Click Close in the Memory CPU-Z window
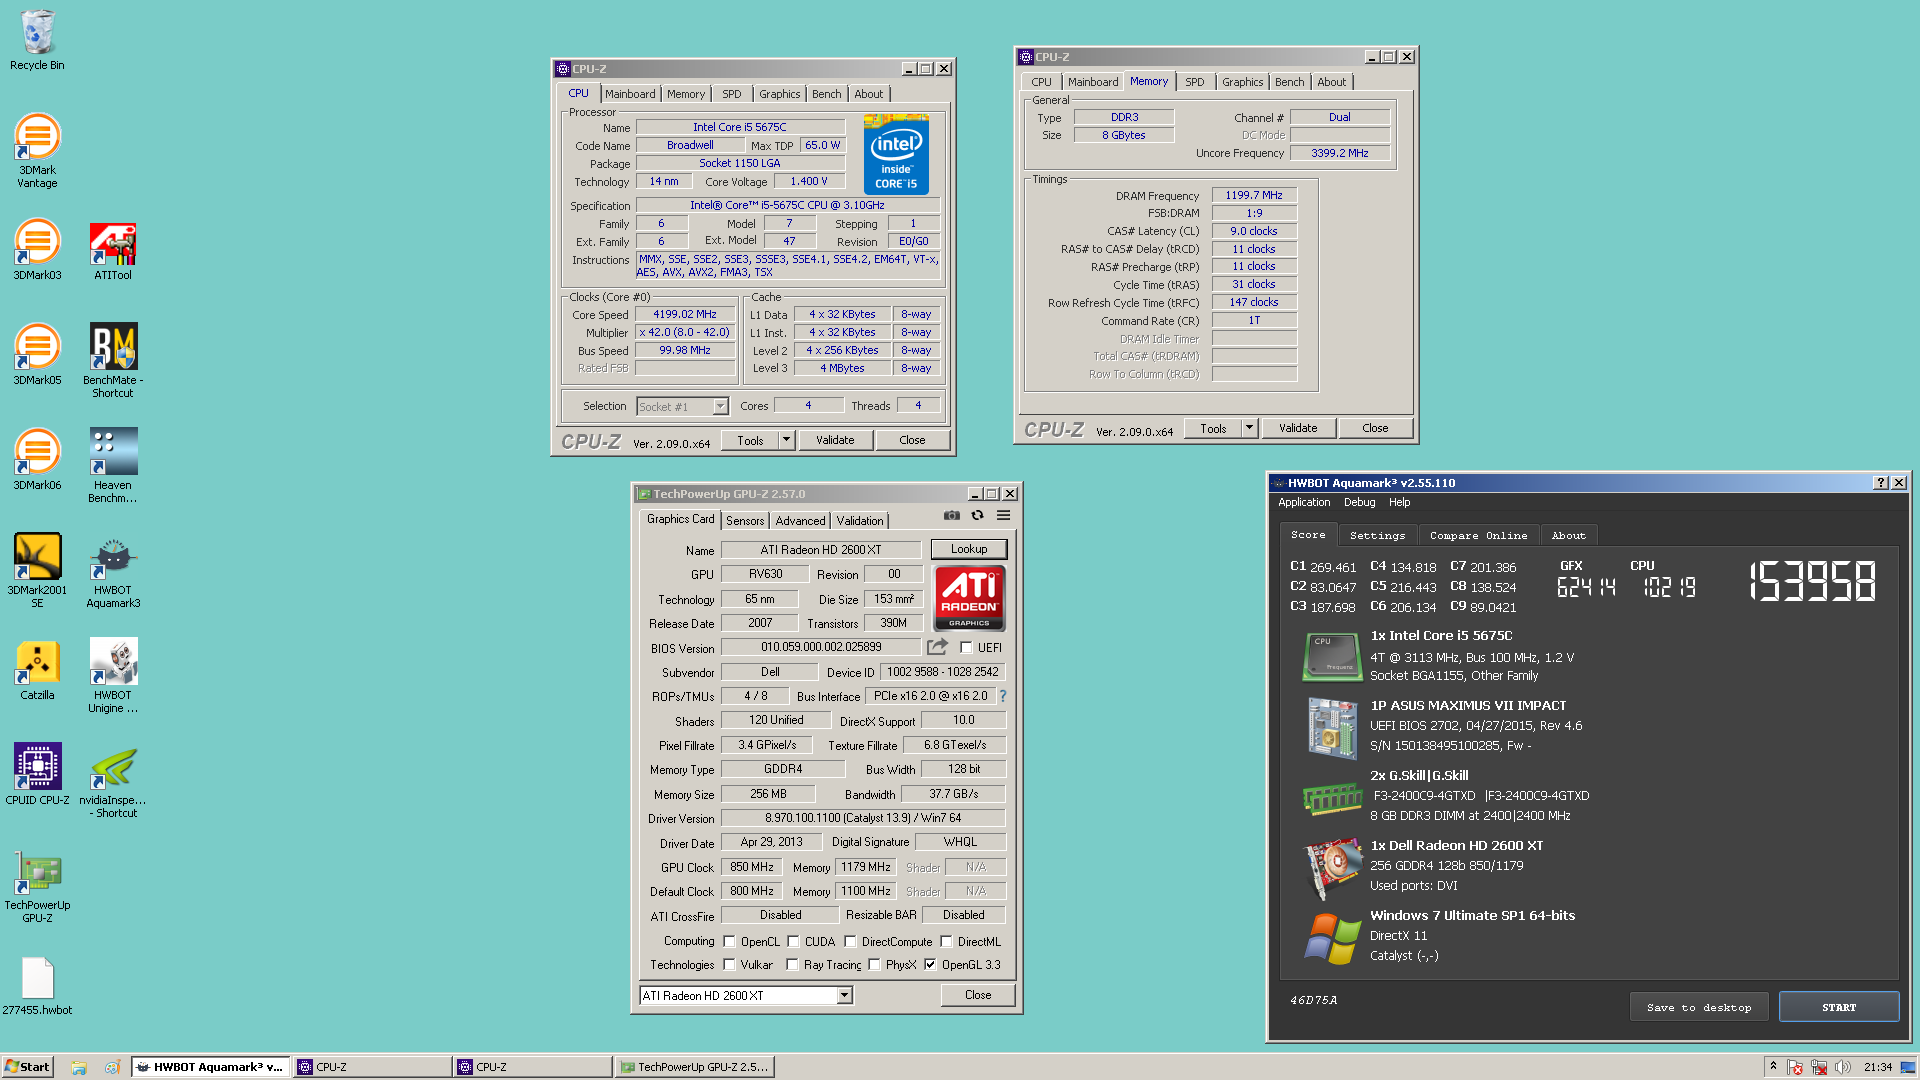This screenshot has width=1920, height=1080. [1375, 428]
